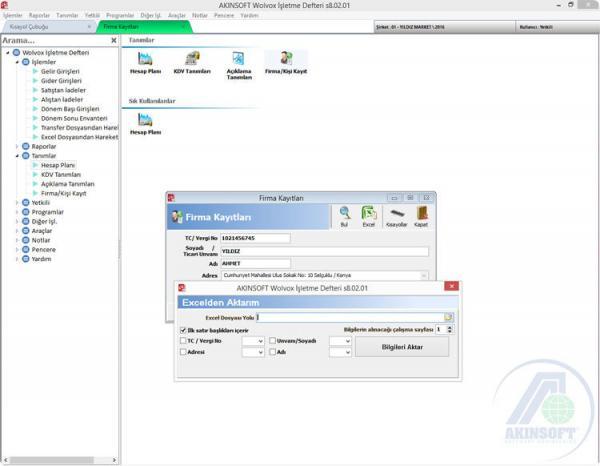Click the sidebar horizontal scrollbar
Screen dimensions: 600x466
coord(52,460)
